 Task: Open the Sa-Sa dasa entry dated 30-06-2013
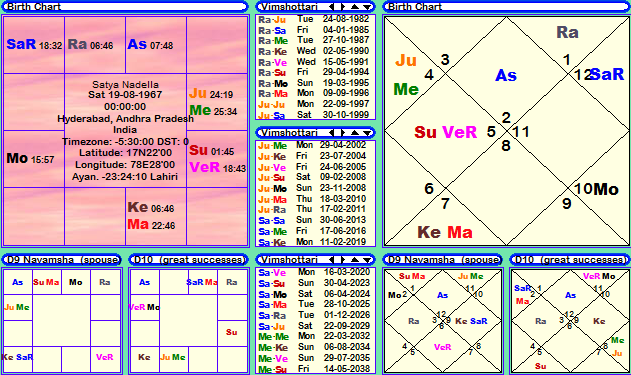tap(315, 220)
